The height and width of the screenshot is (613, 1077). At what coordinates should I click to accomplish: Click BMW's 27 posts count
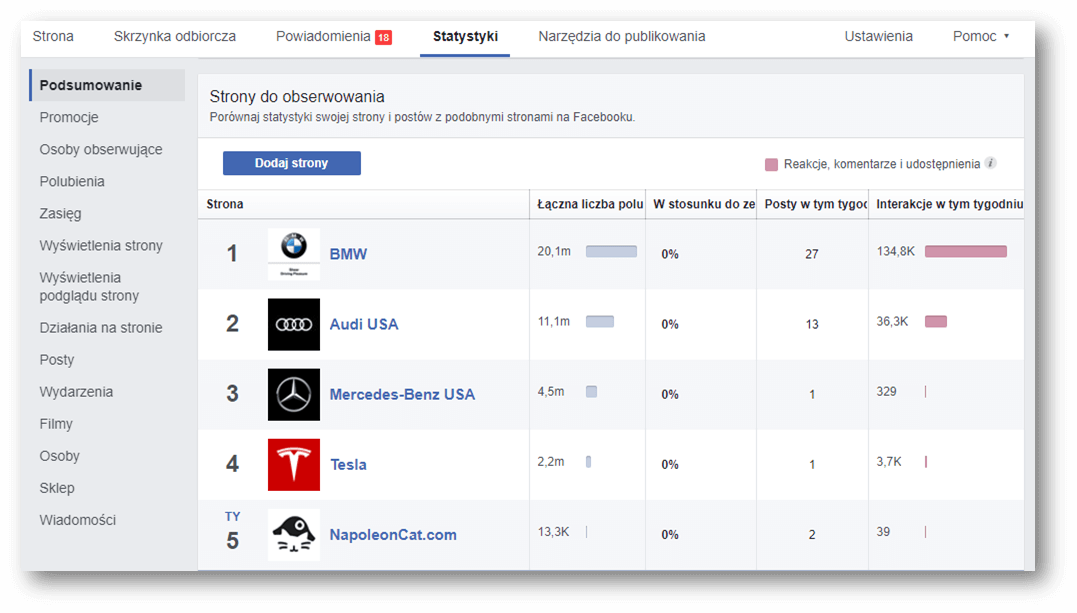click(x=812, y=254)
